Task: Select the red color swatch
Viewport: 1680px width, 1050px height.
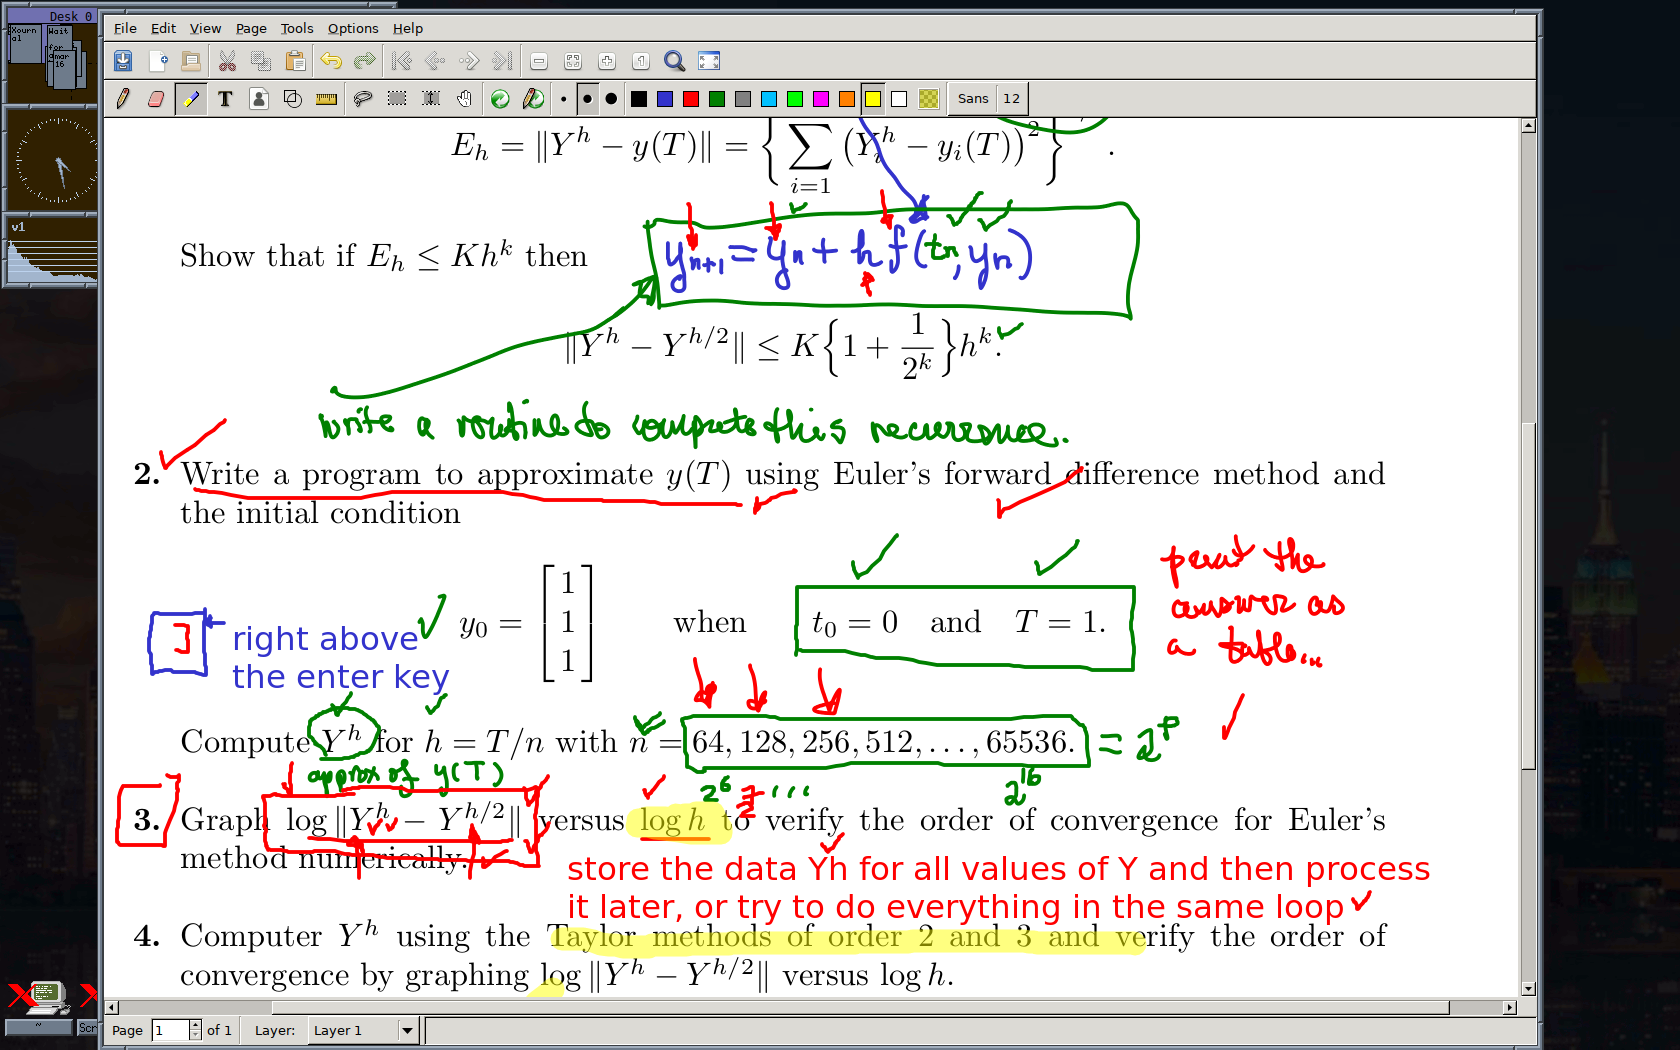Action: (691, 98)
